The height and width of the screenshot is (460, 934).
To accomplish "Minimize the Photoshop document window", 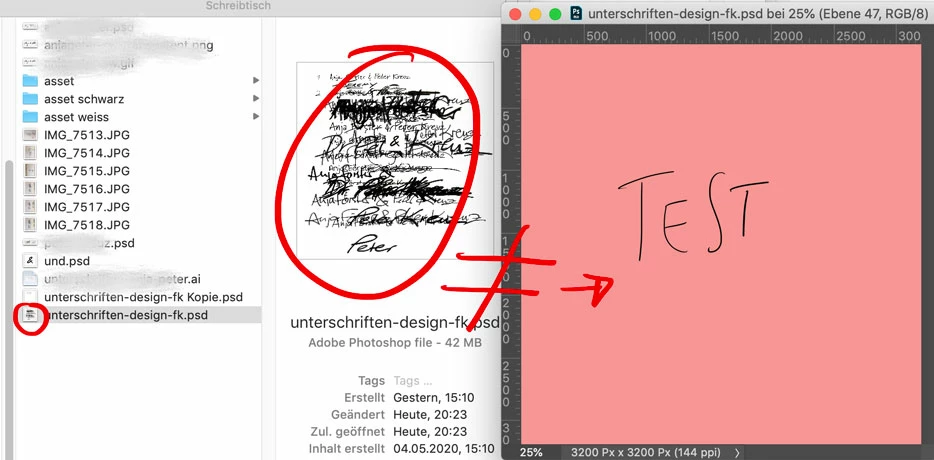I will click(535, 14).
